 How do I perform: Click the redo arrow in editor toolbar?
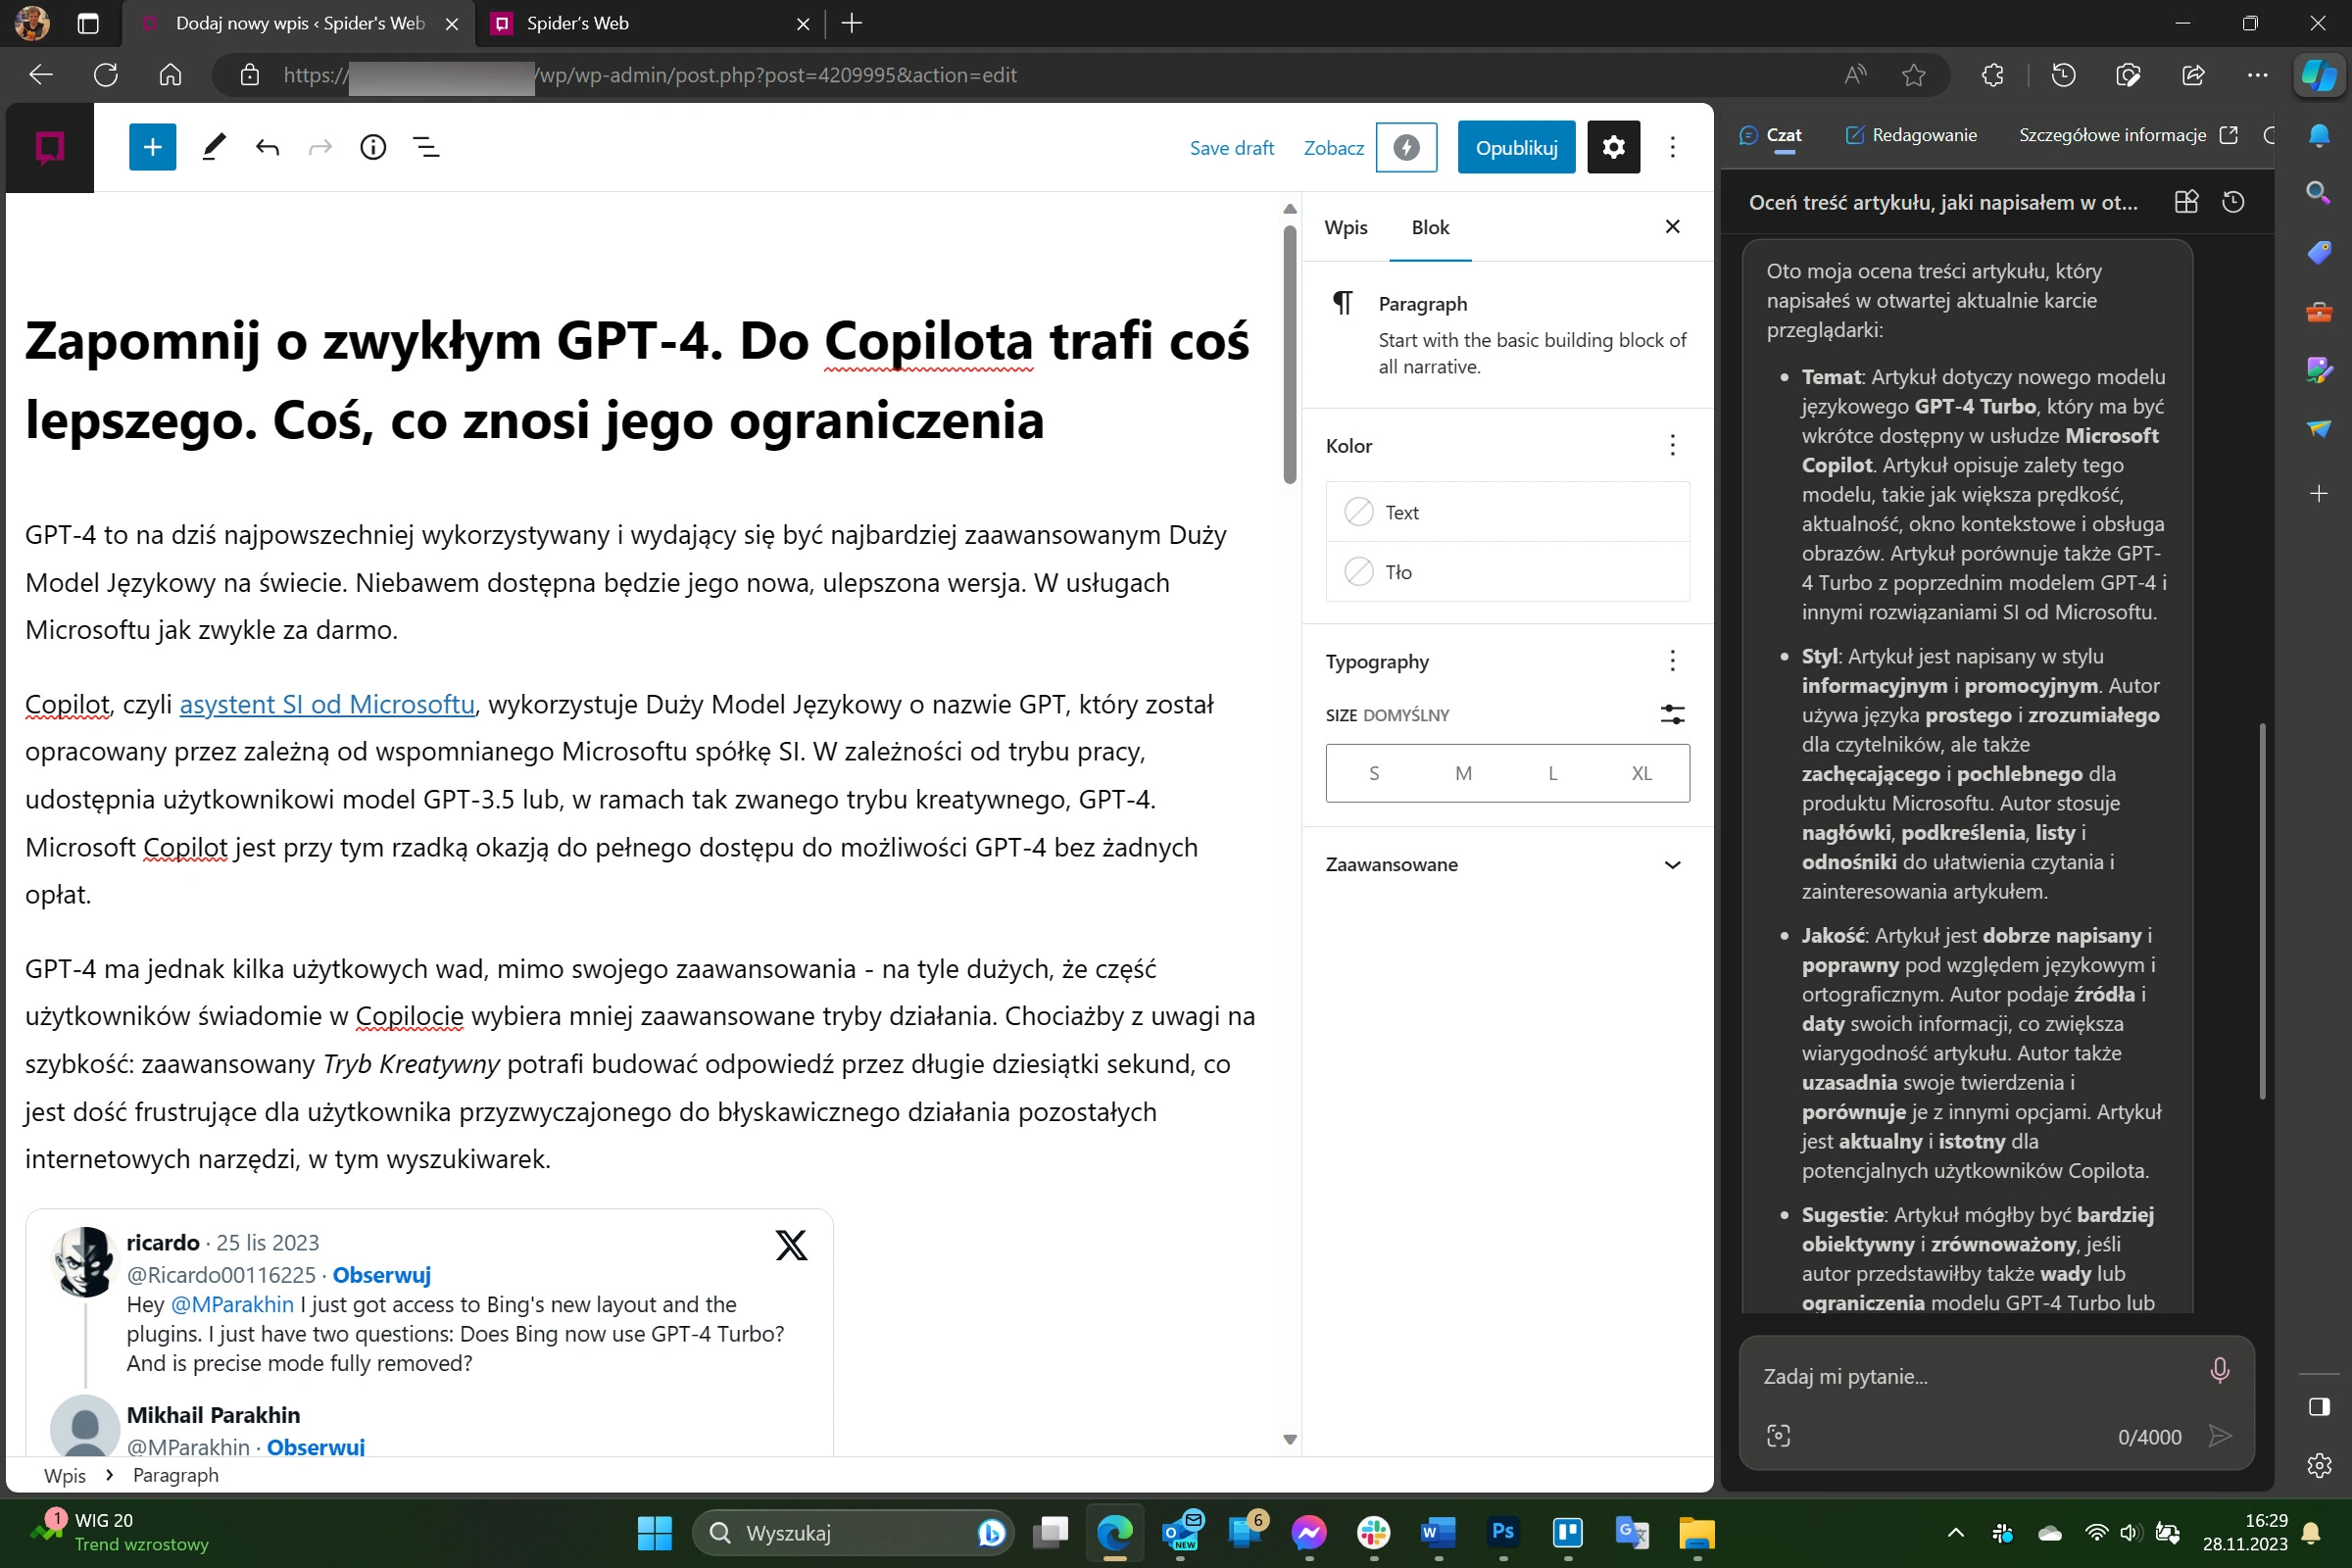click(x=320, y=148)
